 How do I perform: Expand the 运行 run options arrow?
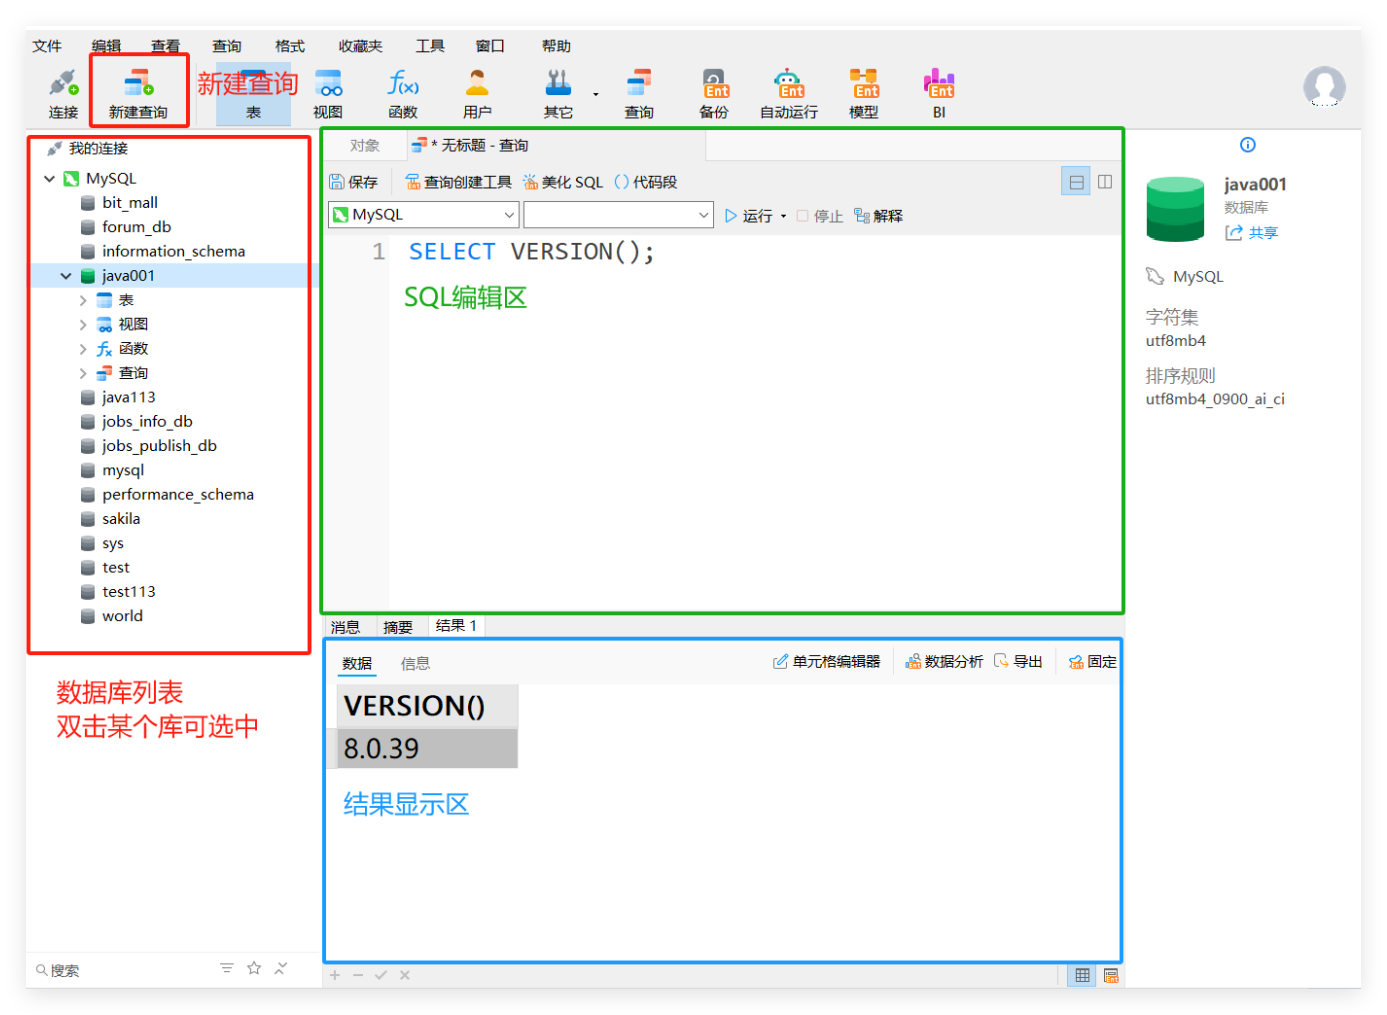(784, 214)
